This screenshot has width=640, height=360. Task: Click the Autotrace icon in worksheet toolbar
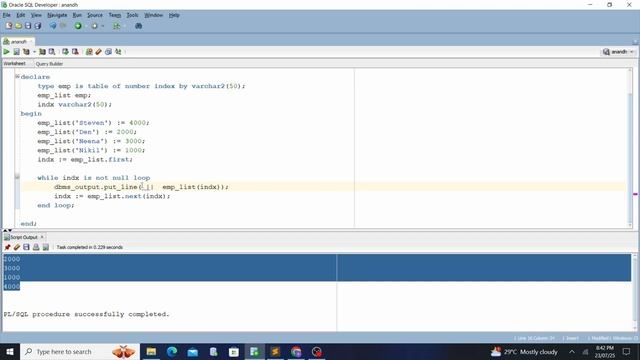[42, 52]
